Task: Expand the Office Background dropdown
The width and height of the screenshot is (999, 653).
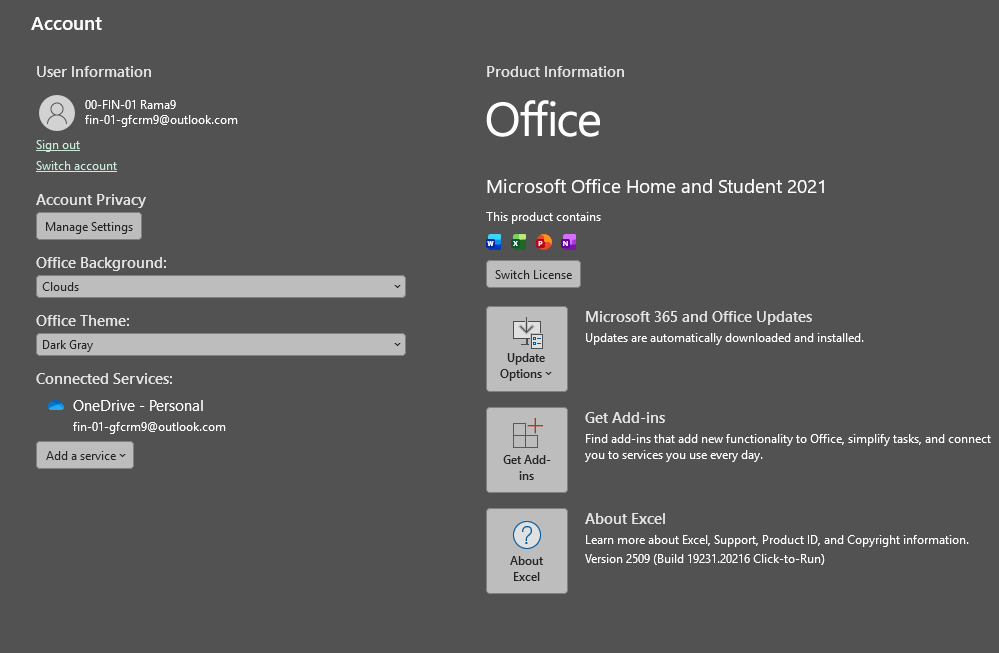Action: (x=220, y=287)
